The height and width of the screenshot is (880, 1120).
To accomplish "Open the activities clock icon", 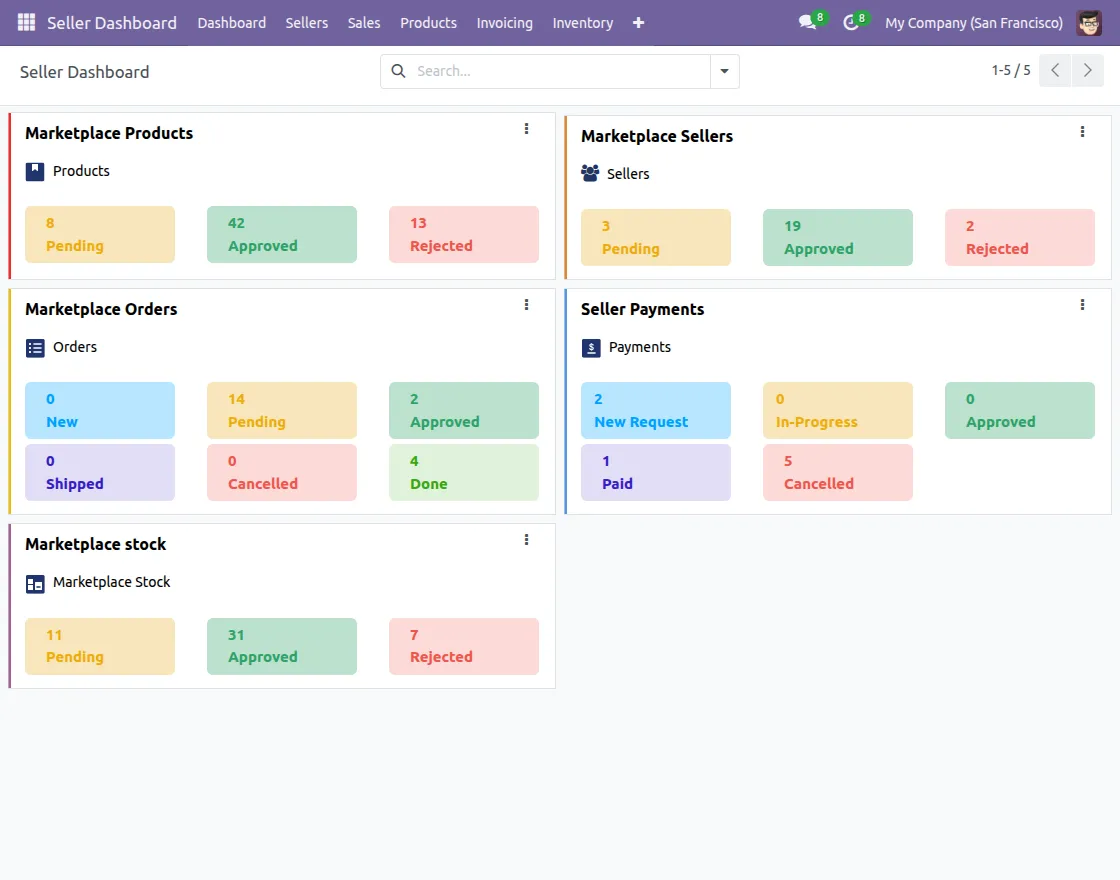I will point(851,22).
